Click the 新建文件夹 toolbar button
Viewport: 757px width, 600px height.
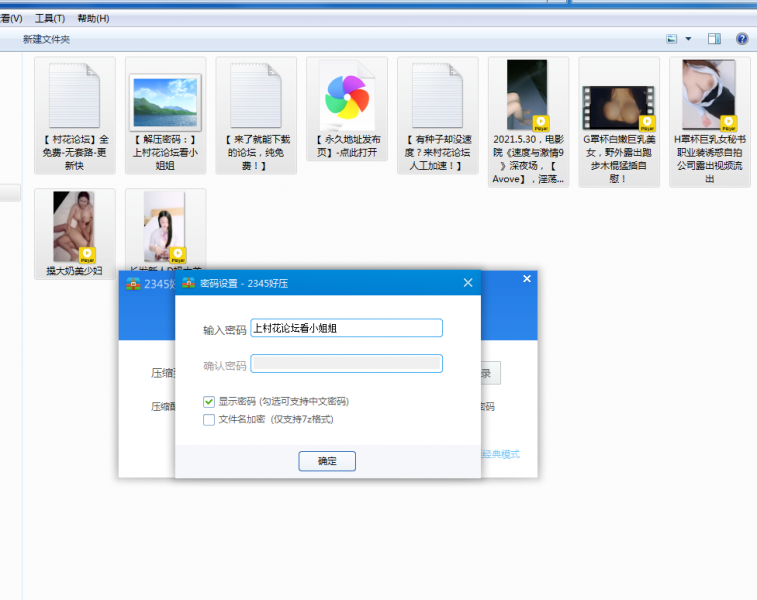pos(47,39)
